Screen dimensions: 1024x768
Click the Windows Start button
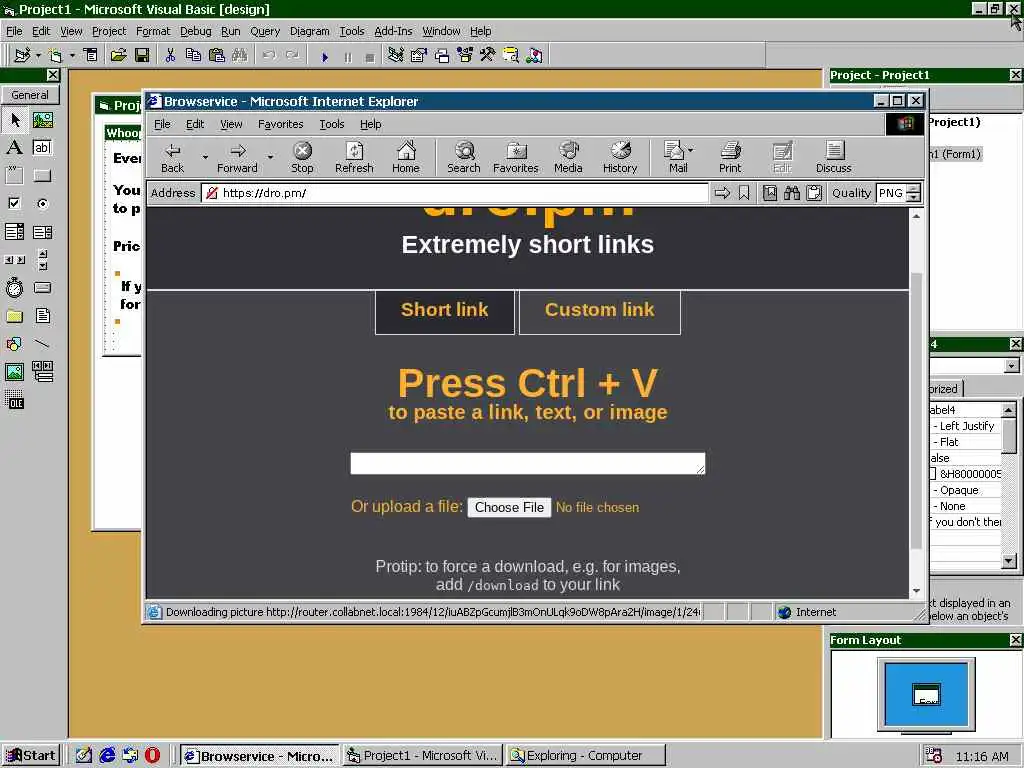pyautogui.click(x=31, y=756)
